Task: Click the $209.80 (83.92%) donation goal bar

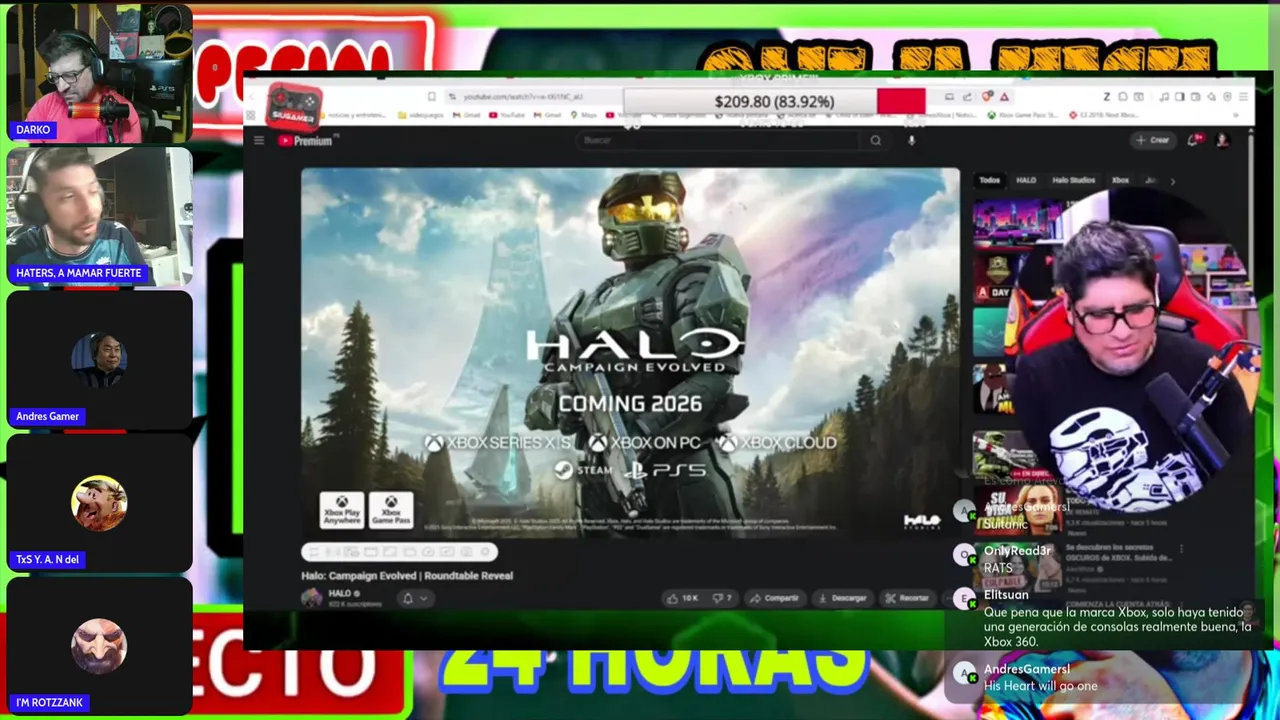Action: (x=774, y=101)
